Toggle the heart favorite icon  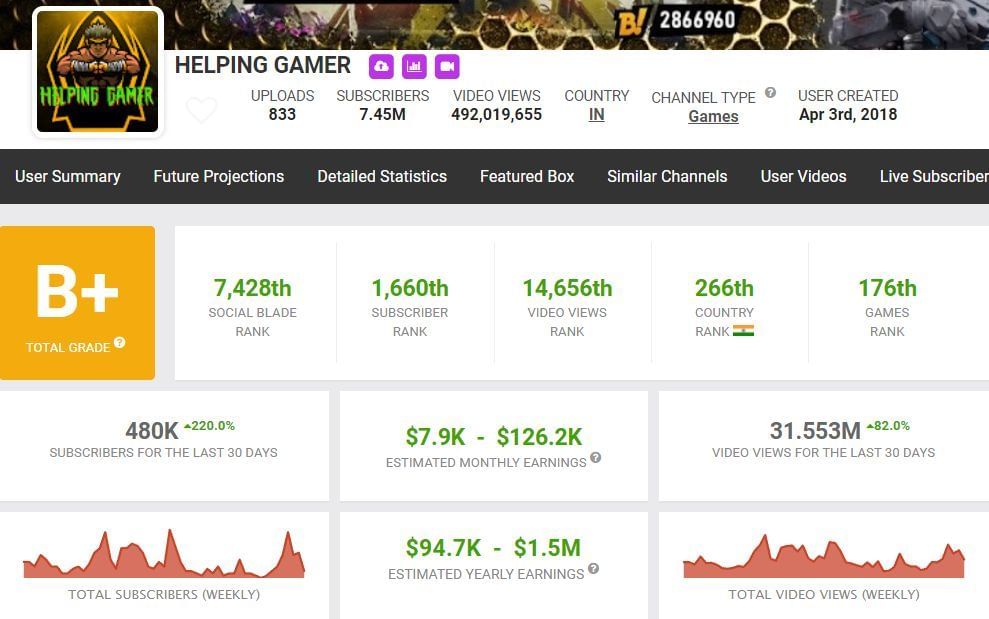click(x=201, y=110)
